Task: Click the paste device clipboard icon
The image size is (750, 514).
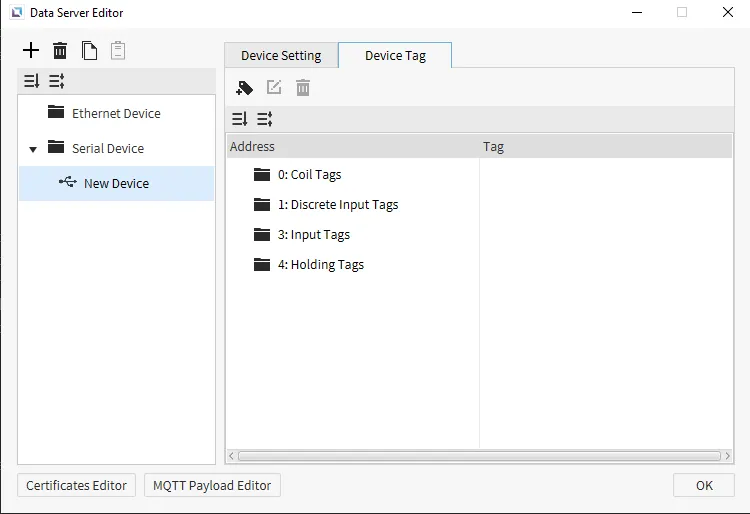Action: click(x=118, y=51)
